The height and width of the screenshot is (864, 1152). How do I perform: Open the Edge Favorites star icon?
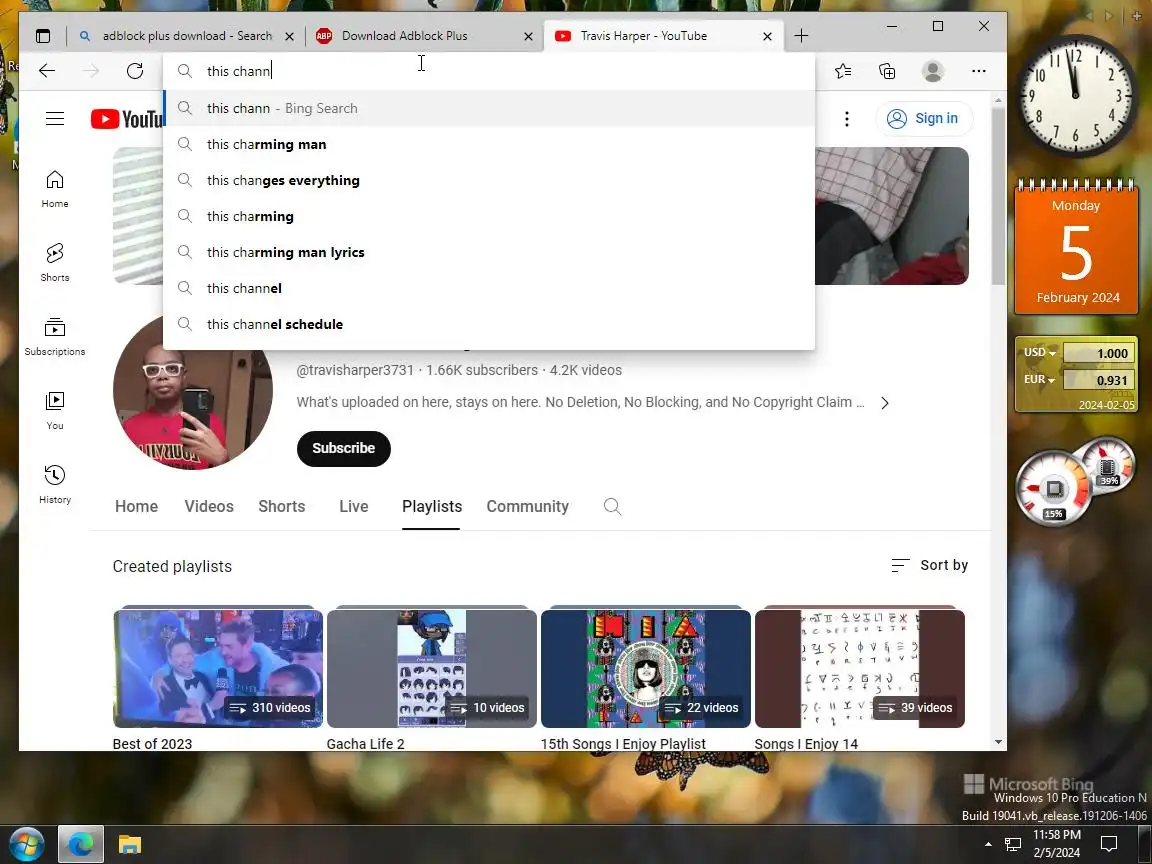click(x=843, y=71)
